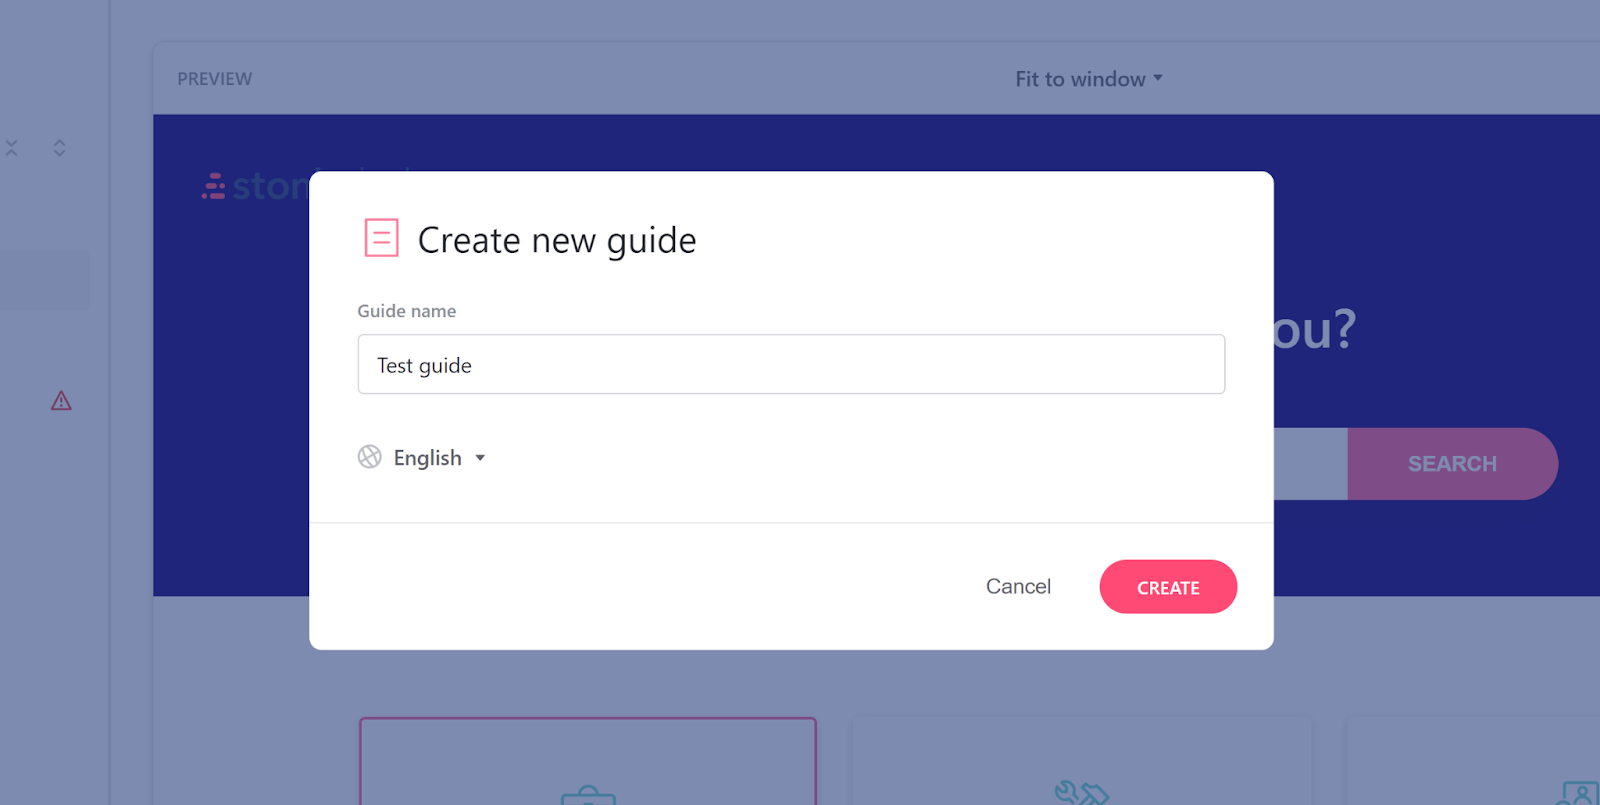The width and height of the screenshot is (1600, 805).
Task: Click the Stonly logo in preview
Action: 255,186
